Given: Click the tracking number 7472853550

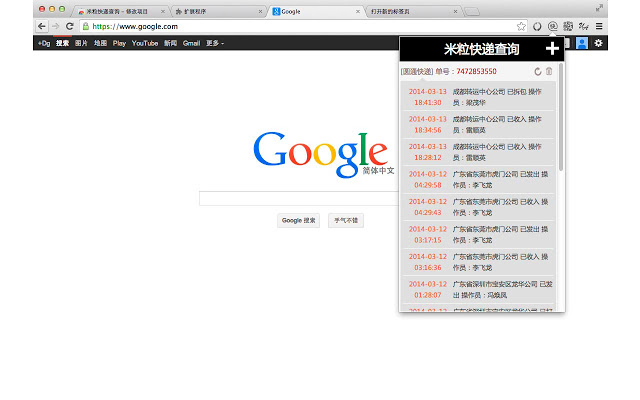Looking at the screenshot, I should (x=476, y=71).
